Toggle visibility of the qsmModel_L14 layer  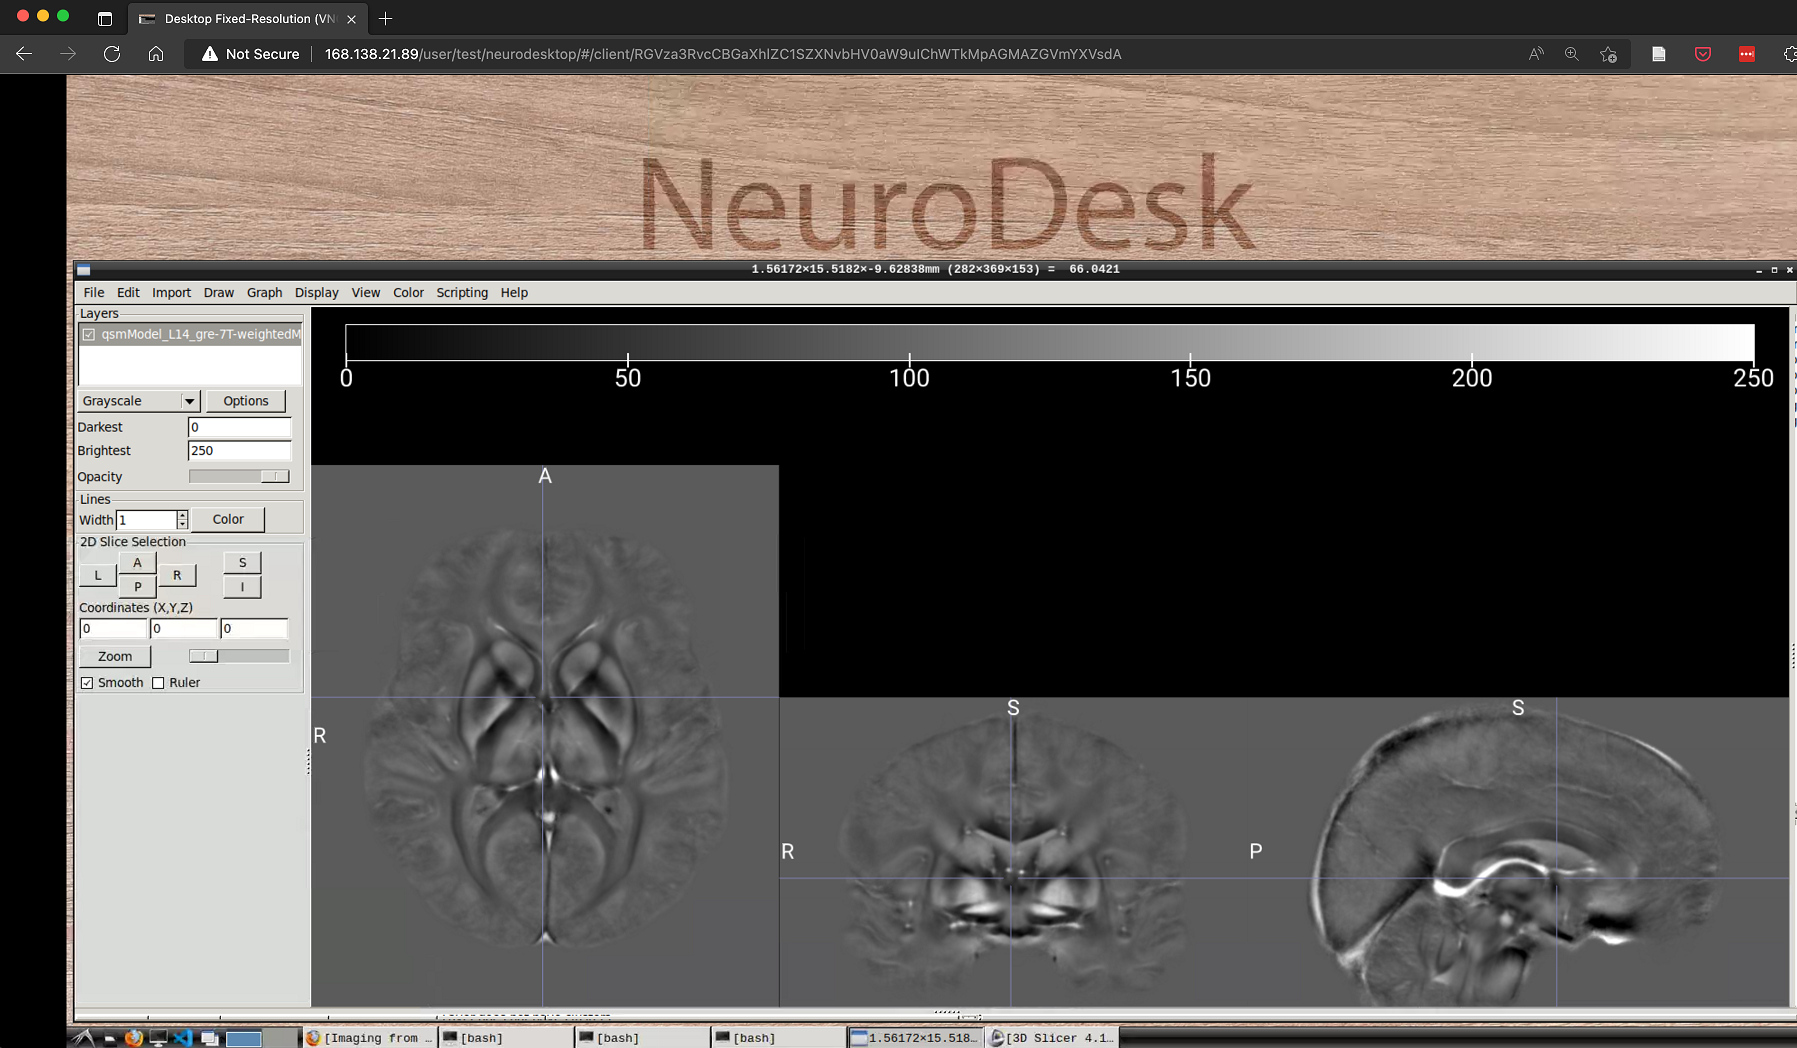[x=89, y=335]
